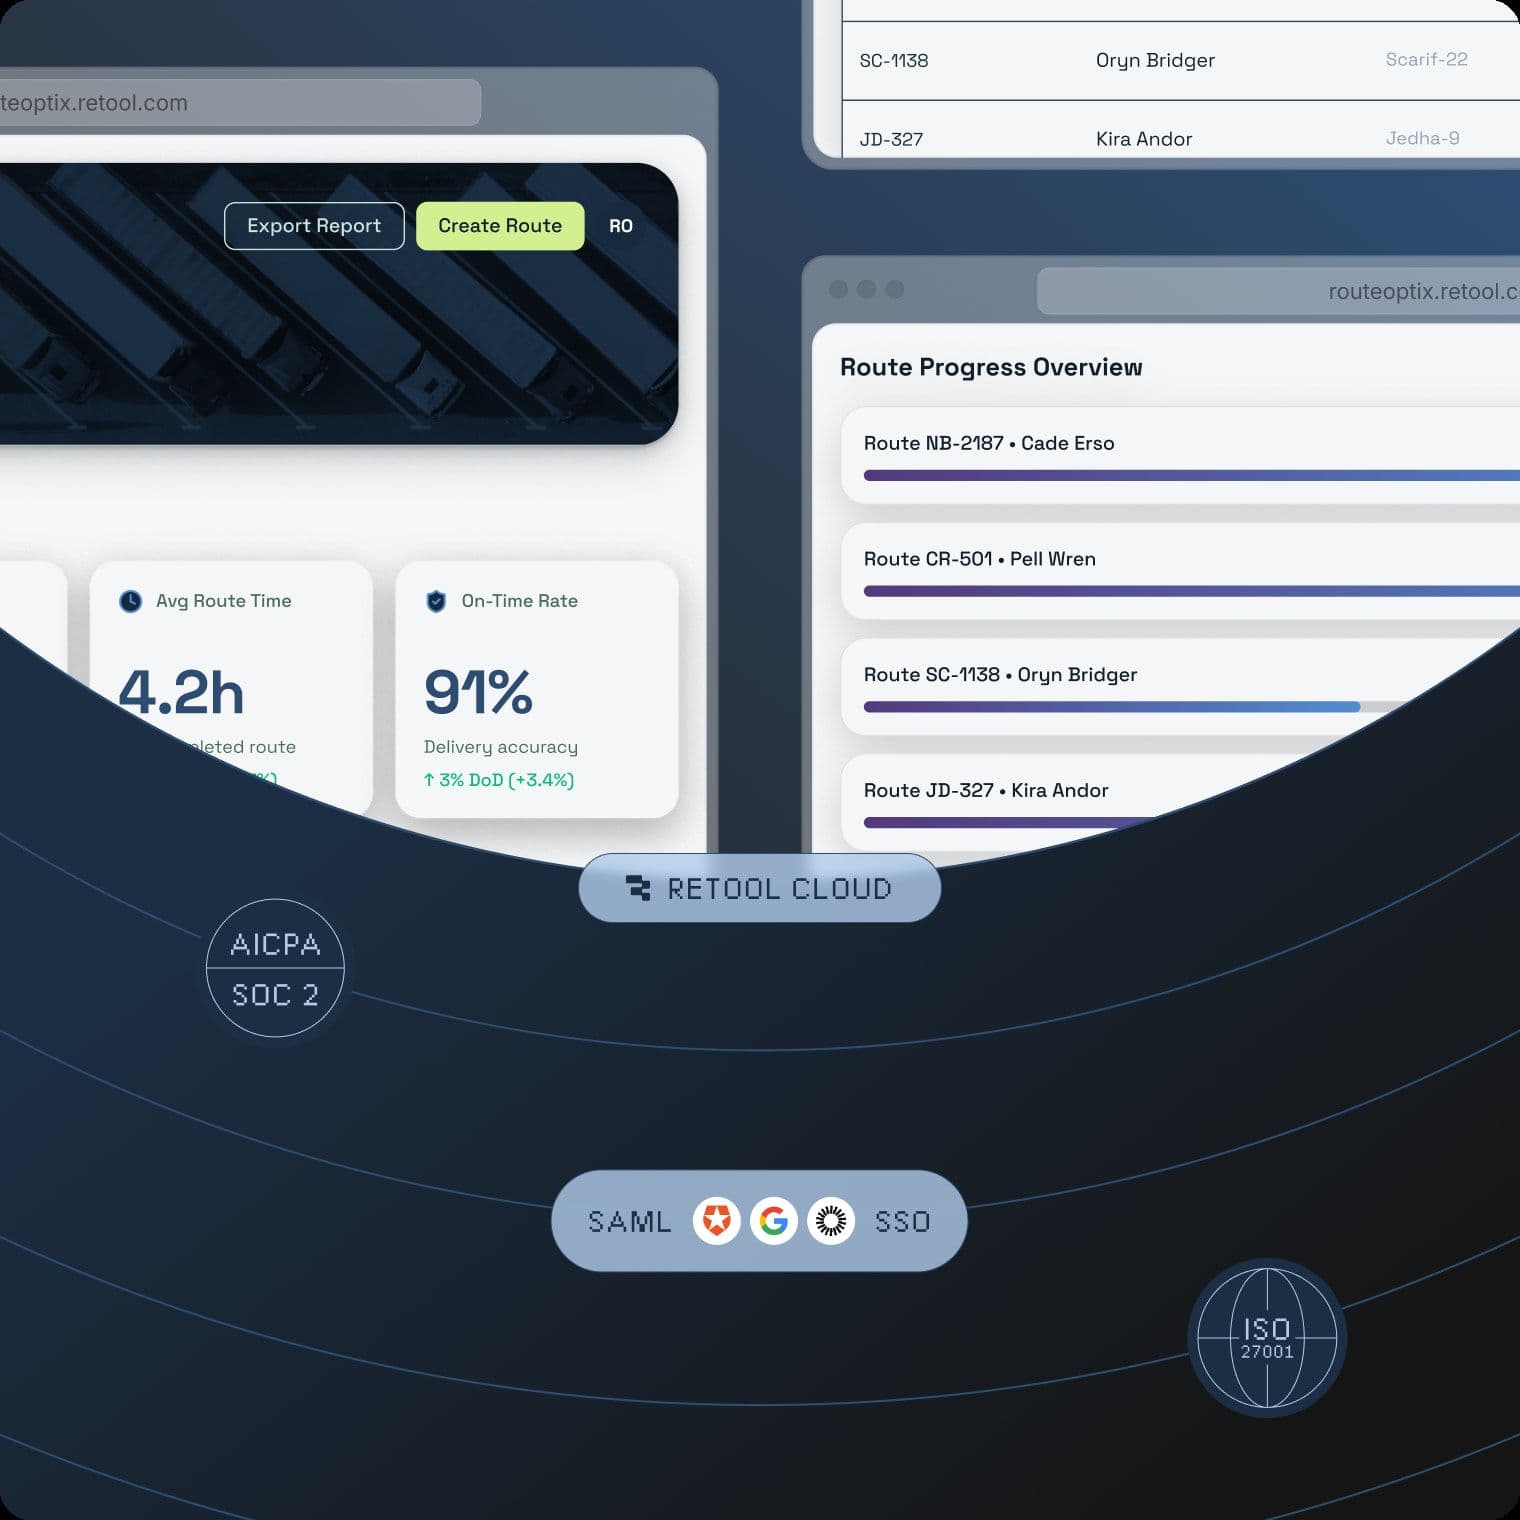Click the Route NB-2187 Cade Erso progress bar

pos(1192,476)
